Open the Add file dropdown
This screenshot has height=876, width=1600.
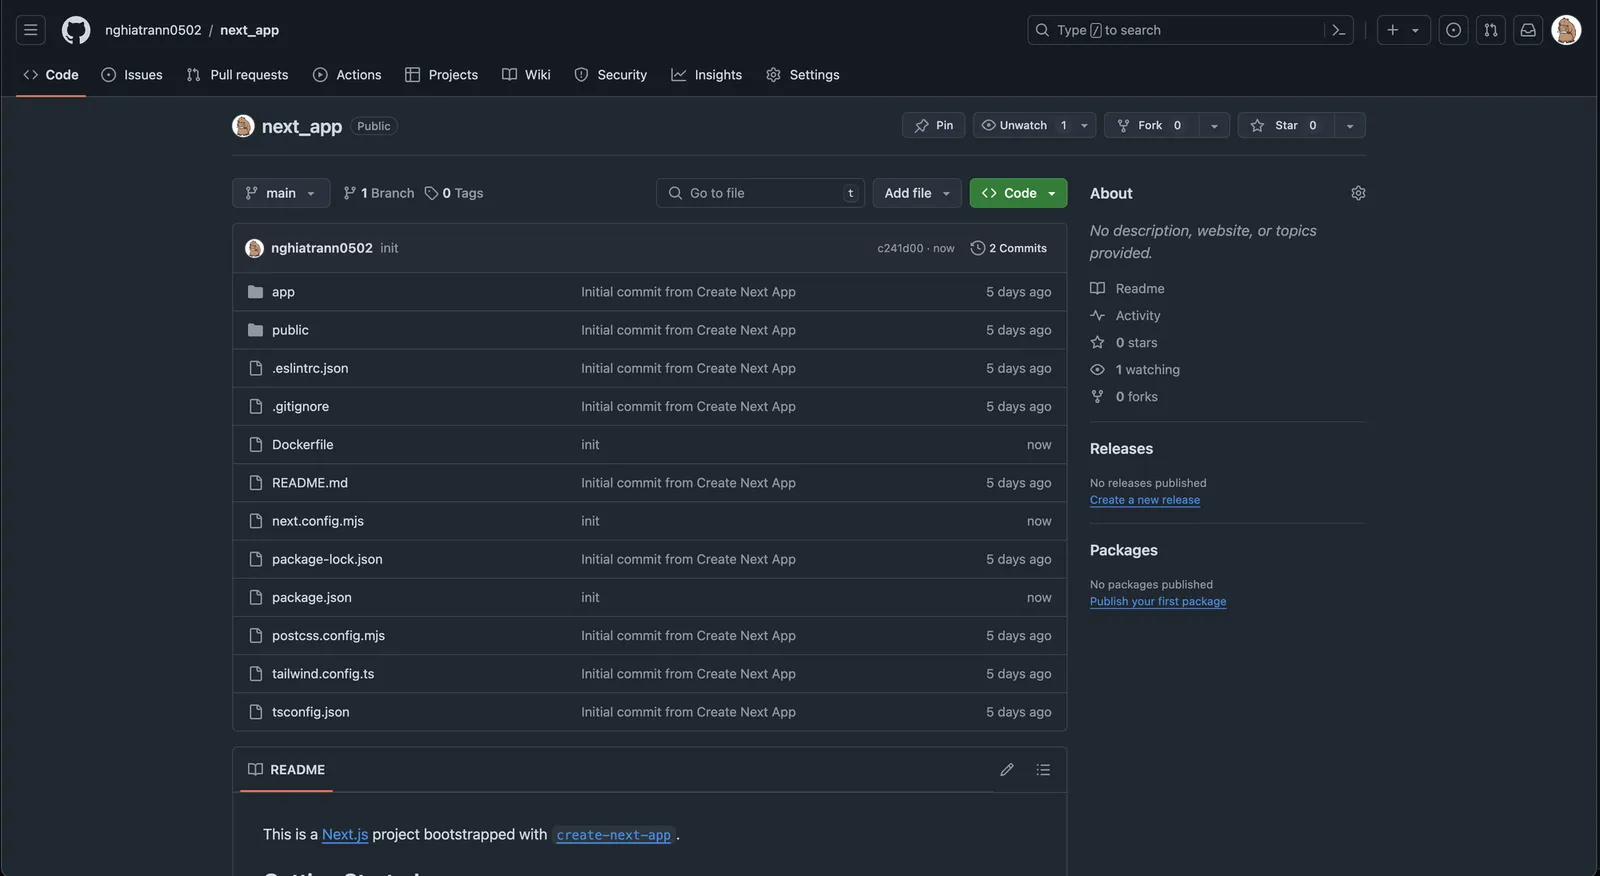917,193
